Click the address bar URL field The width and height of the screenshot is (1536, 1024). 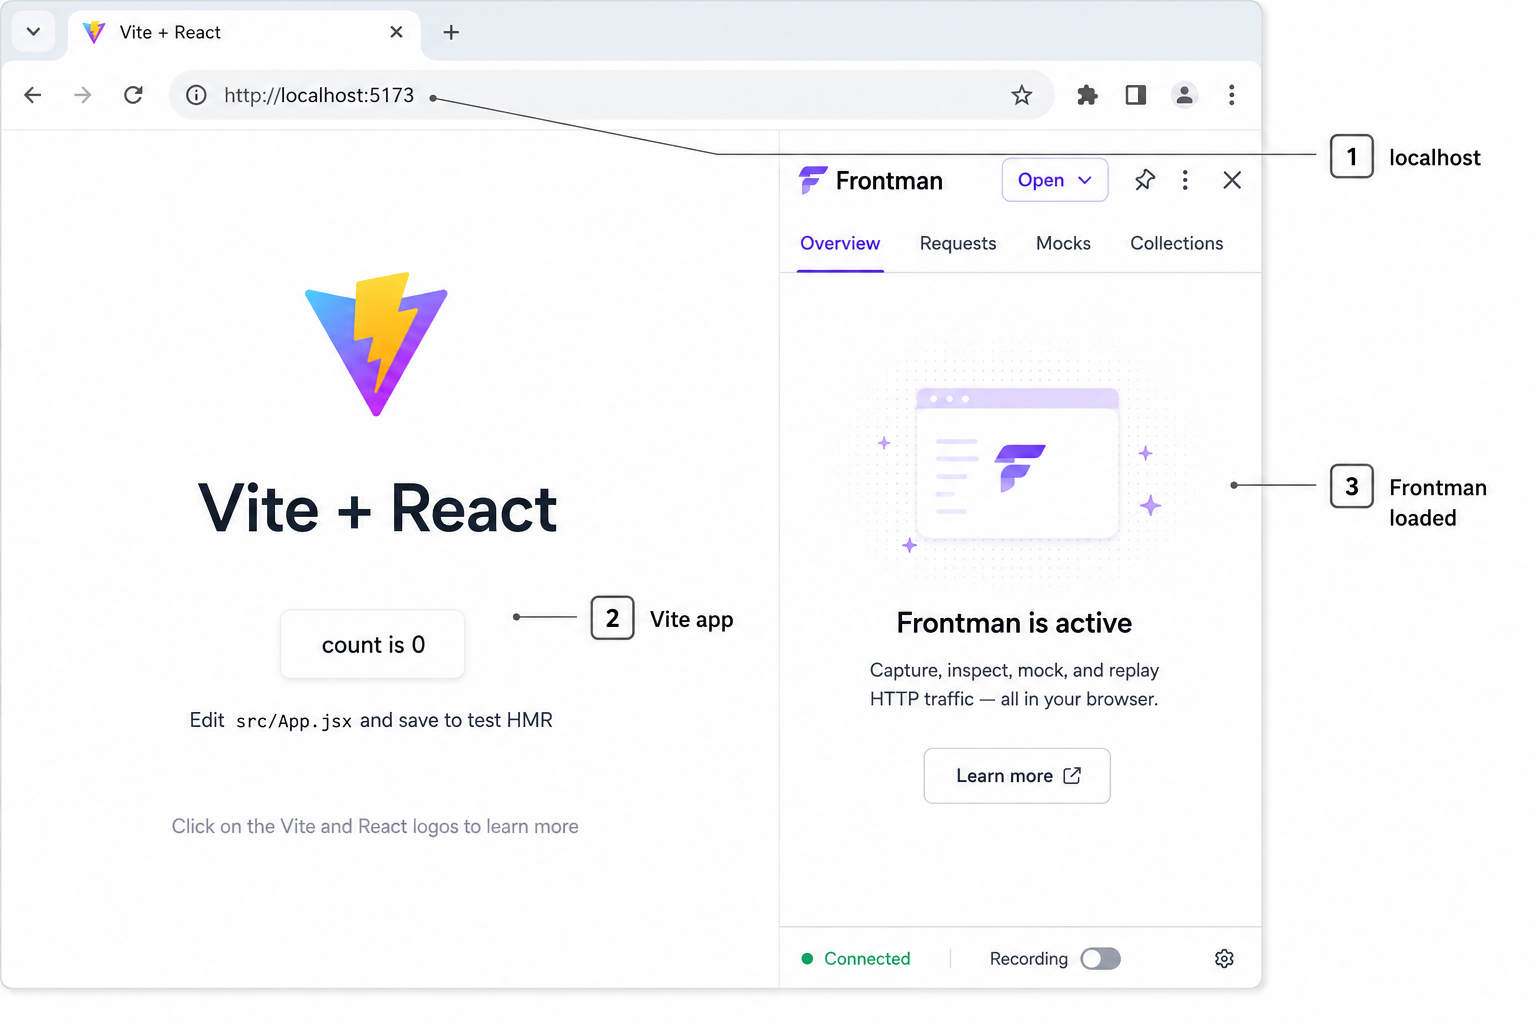(611, 95)
